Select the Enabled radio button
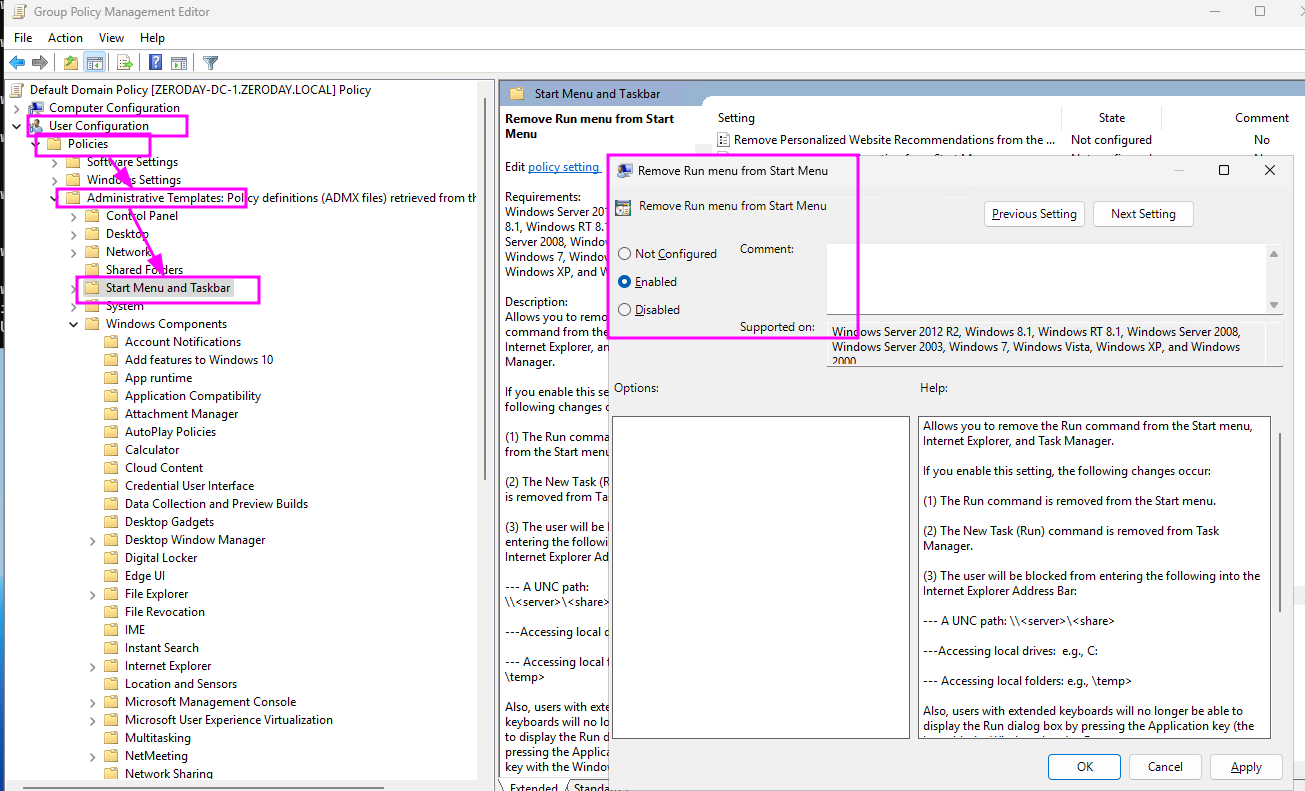 point(625,282)
